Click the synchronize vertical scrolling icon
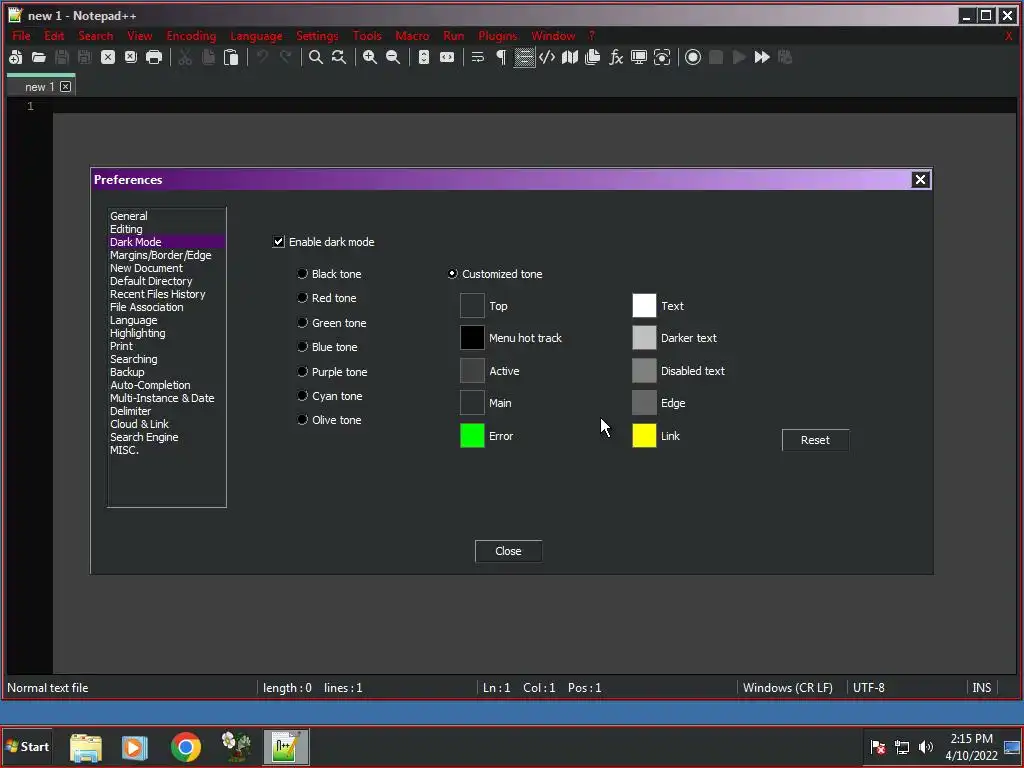This screenshot has width=1024, height=768. click(424, 57)
